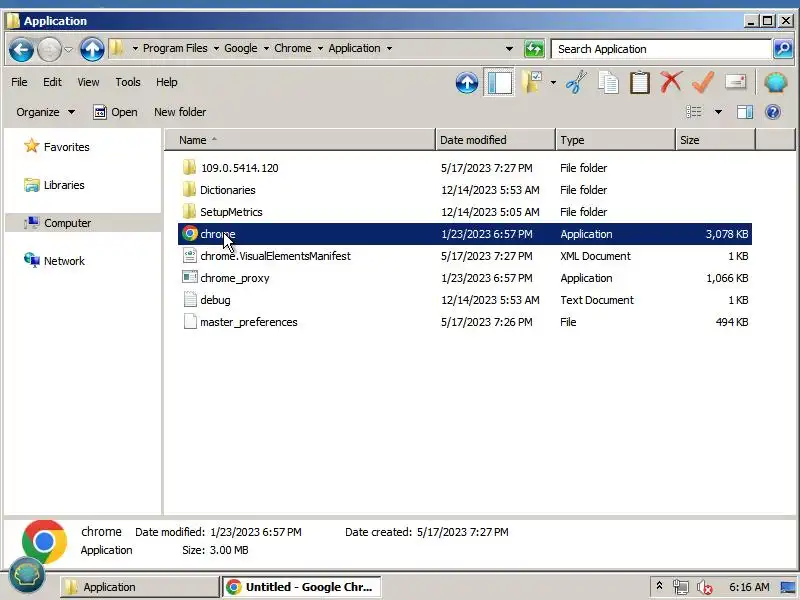Select the chrome_proxy application
Image resolution: width=800 pixels, height=600 pixels.
[x=464, y=278]
